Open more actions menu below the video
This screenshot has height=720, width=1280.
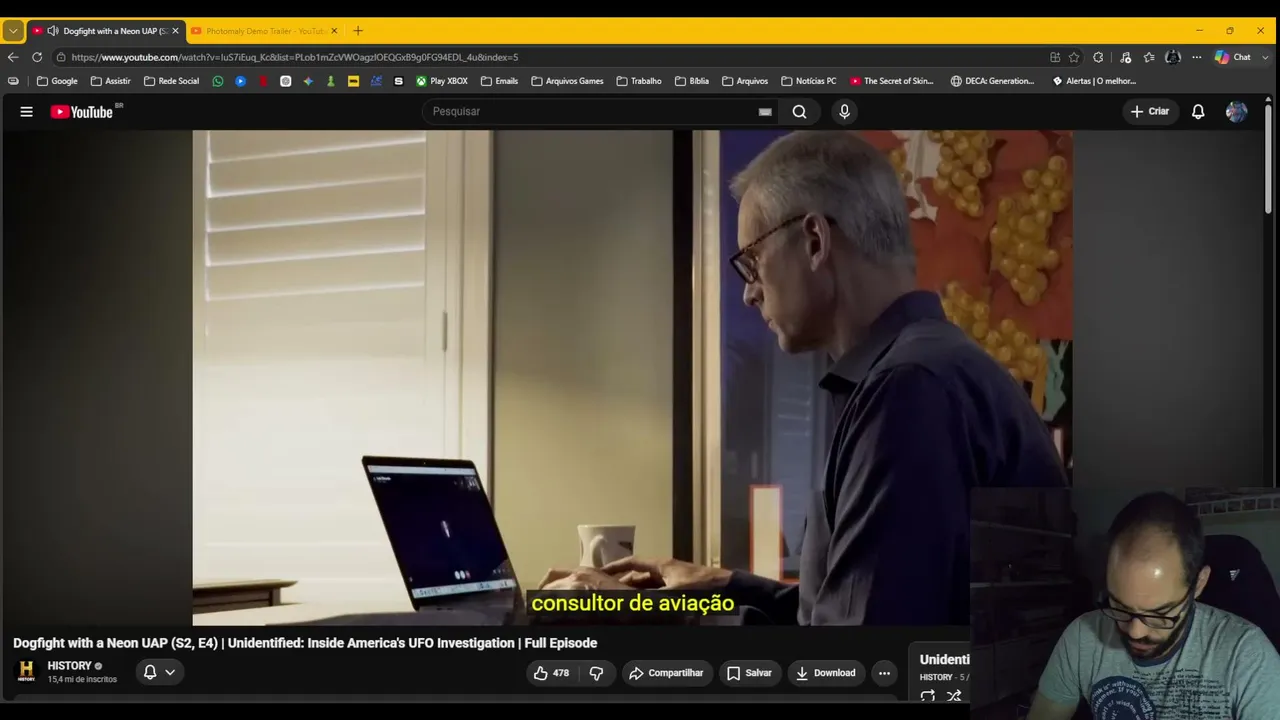884,673
